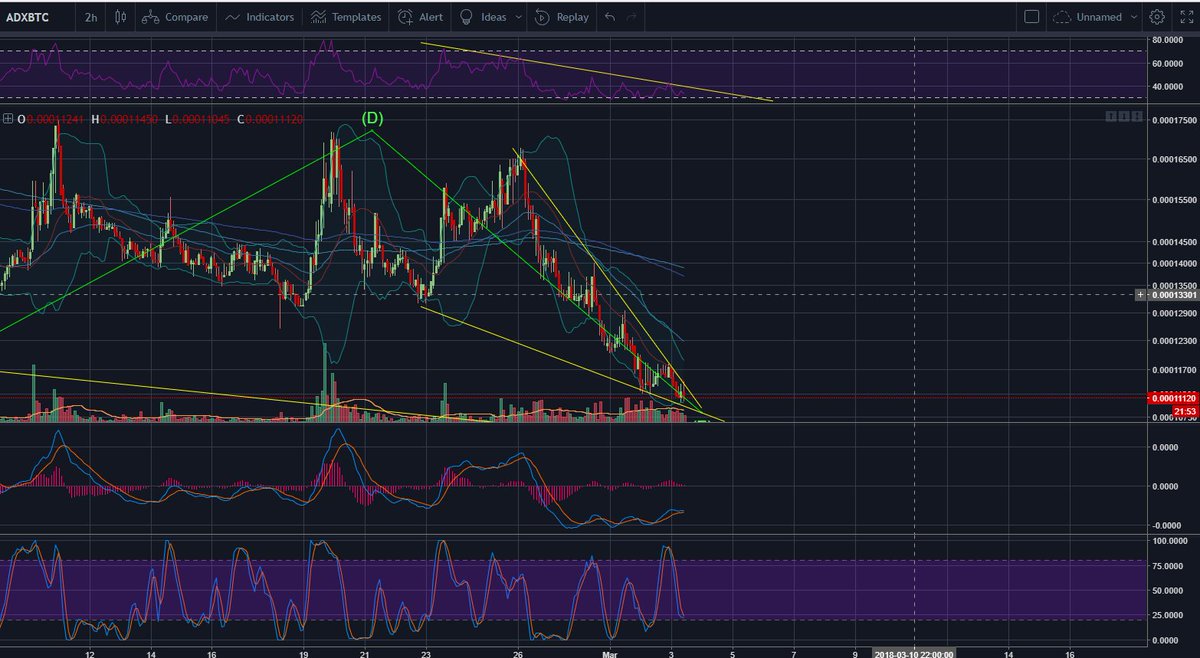The image size is (1200, 658).
Task: Expand the Ideas dropdown chevron
Action: tap(517, 17)
